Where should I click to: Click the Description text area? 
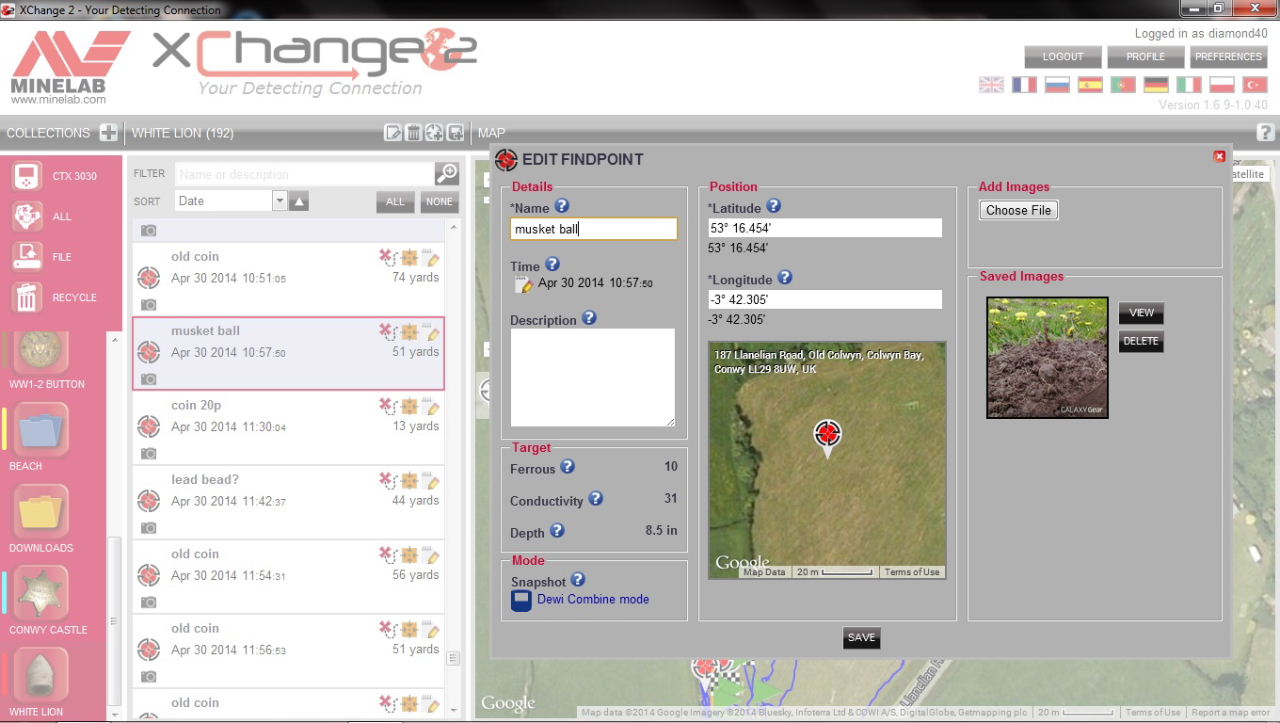tap(593, 378)
